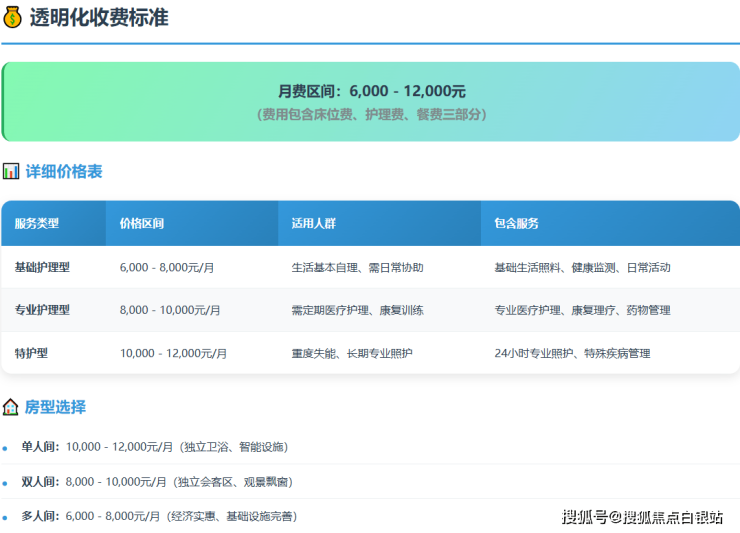
Task: Click the money bag icon beside 透明化收费标准
Action: [12, 17]
